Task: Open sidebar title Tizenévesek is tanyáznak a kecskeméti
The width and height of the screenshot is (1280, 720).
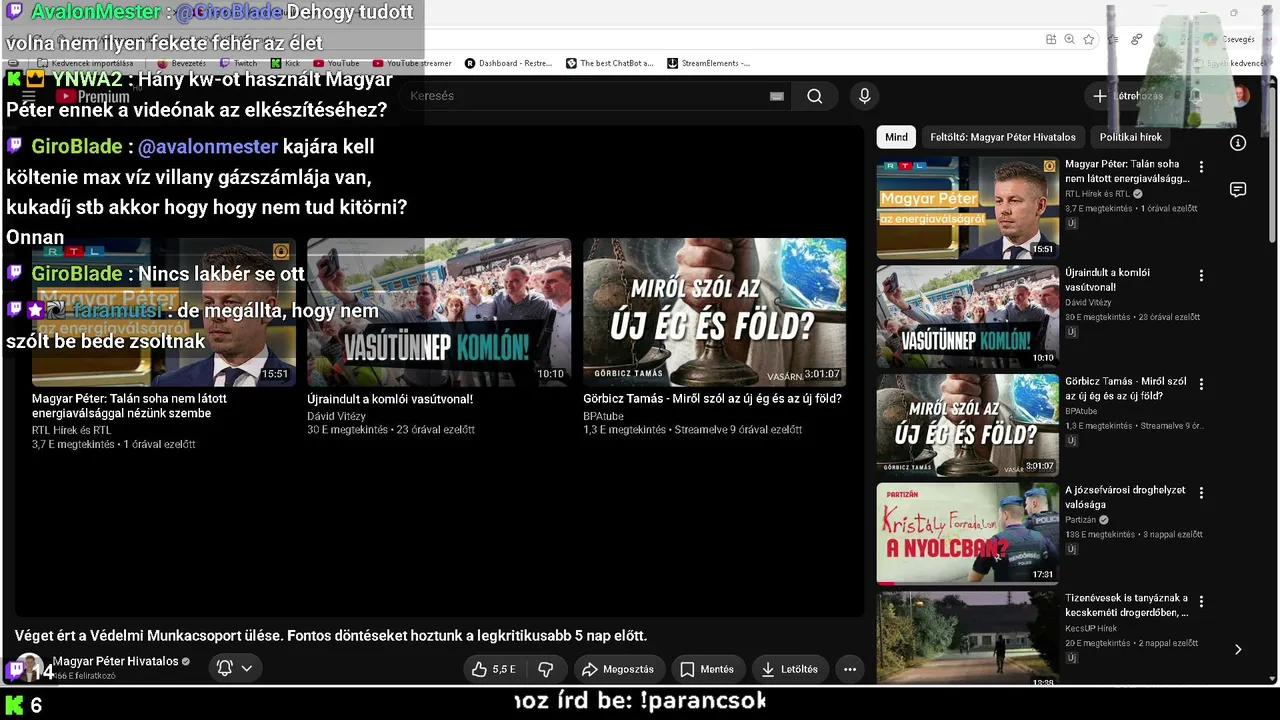Action: point(1127,605)
